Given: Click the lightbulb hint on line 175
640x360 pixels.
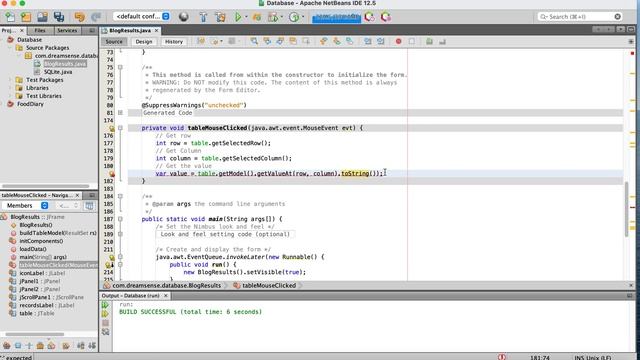Looking at the screenshot, I should (x=112, y=128).
